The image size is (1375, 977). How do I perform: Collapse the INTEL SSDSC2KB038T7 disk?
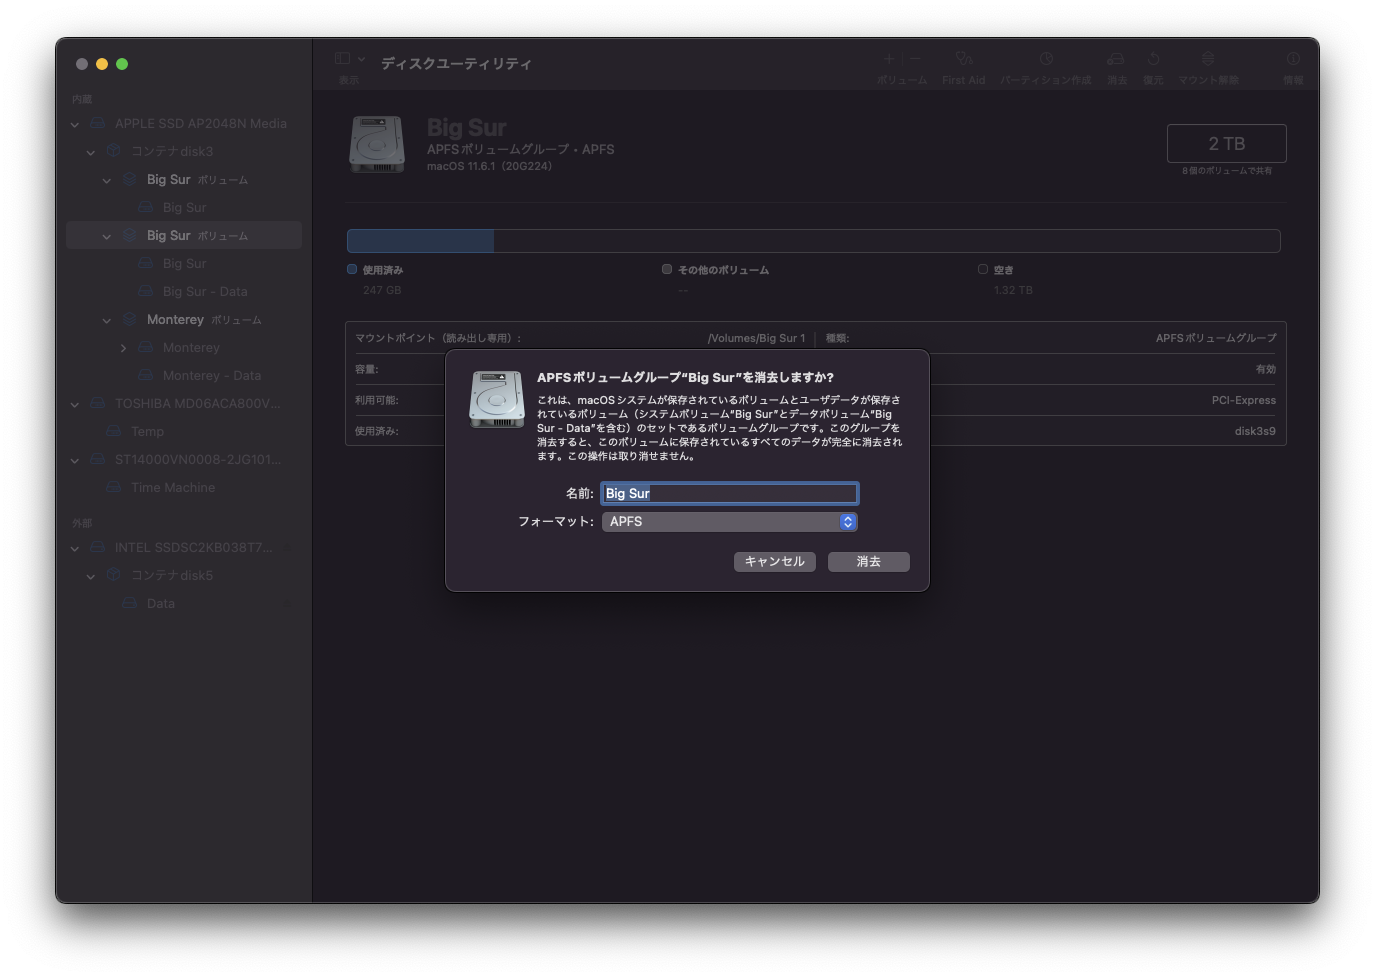tap(75, 548)
